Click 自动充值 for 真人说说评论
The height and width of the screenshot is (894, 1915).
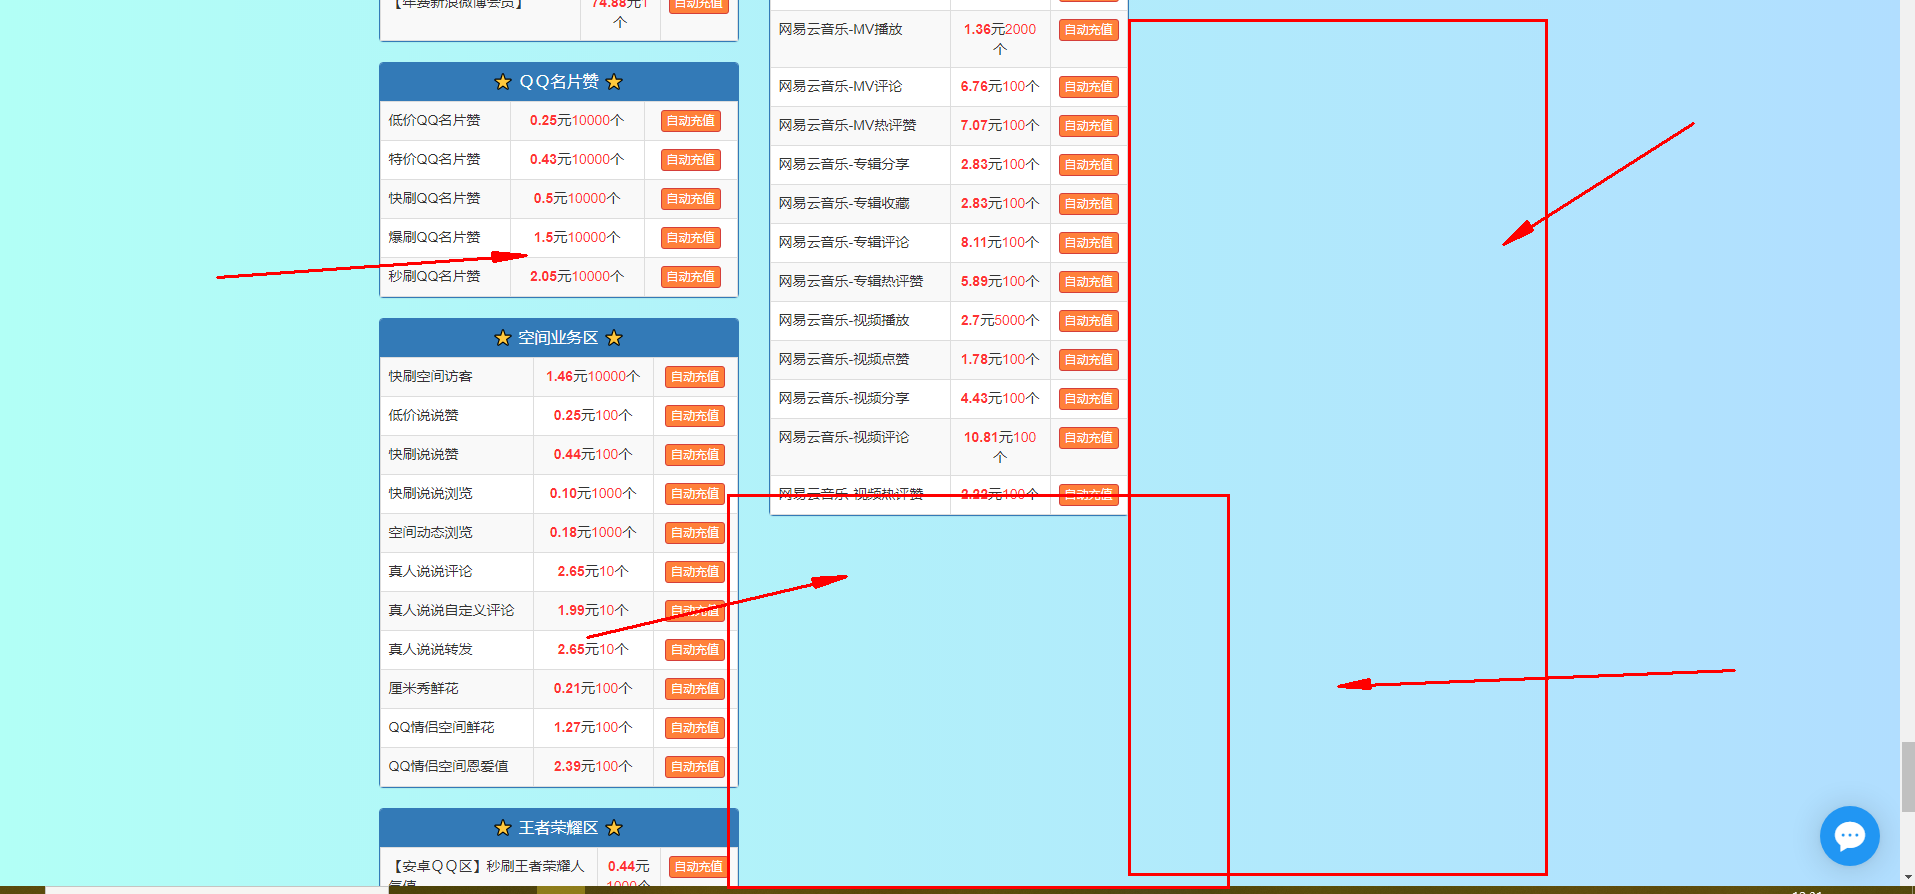695,572
